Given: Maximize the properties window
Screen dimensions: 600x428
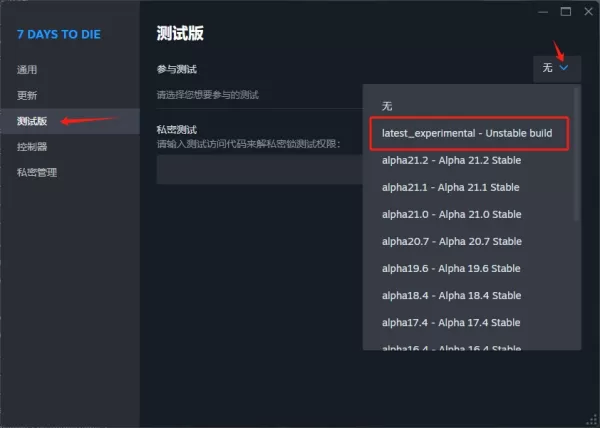Looking at the screenshot, I should coord(566,12).
